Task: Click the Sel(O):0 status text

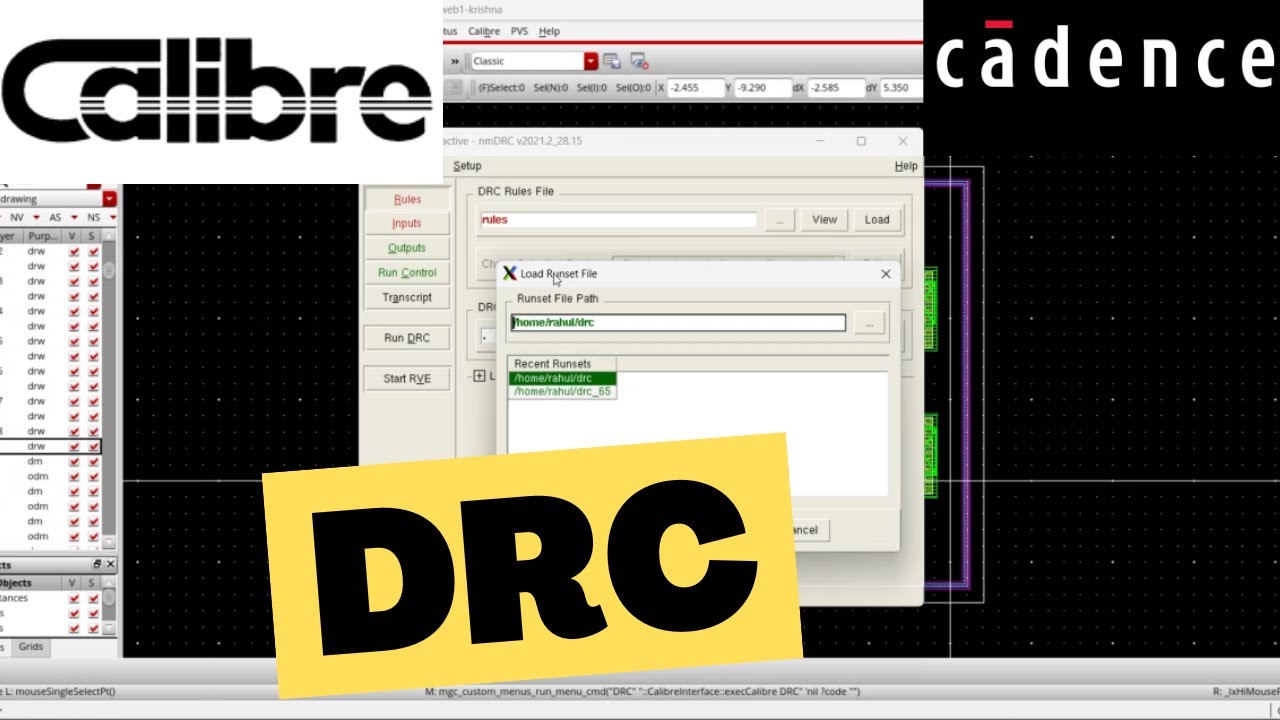Action: [632, 88]
